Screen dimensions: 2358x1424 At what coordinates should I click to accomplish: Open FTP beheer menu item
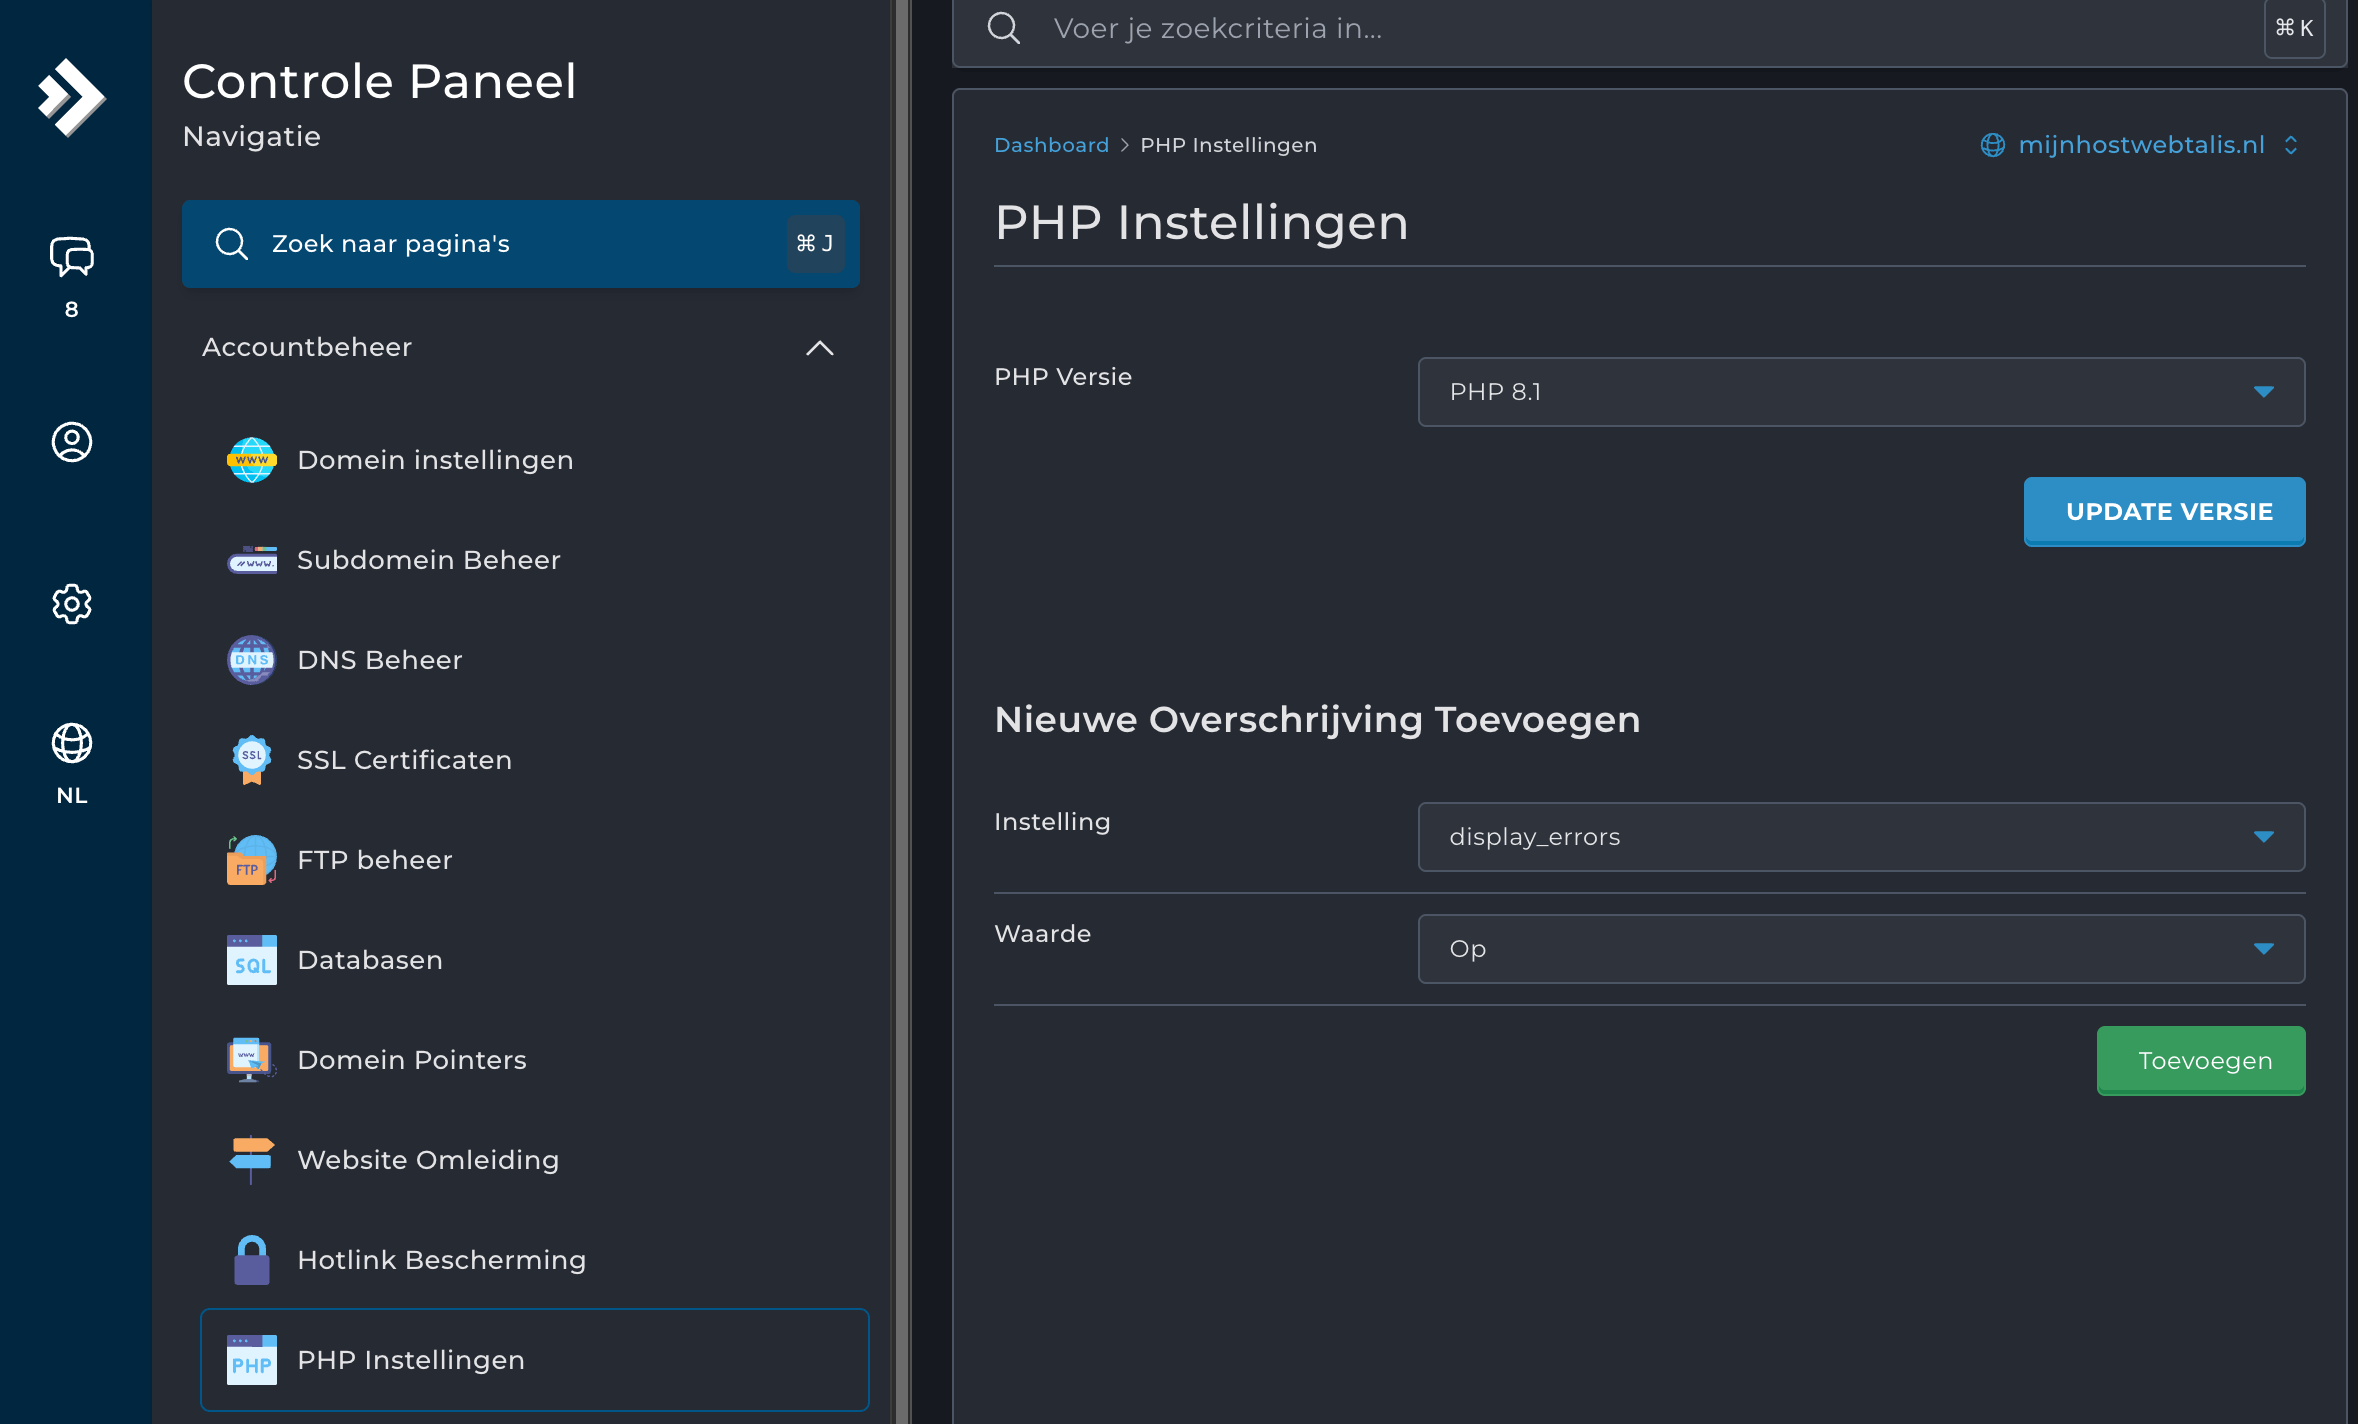(x=535, y=860)
